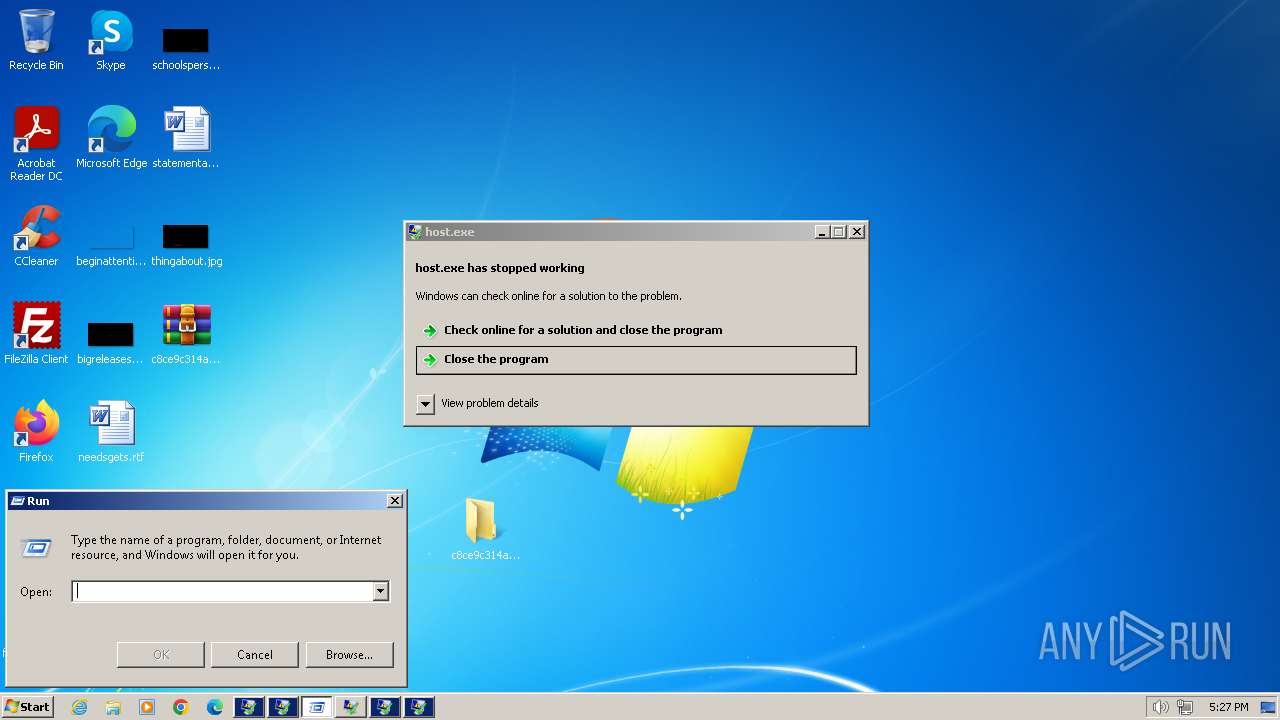Viewport: 1280px width, 720px height.
Task: Choose Check online for a solution
Action: (636, 330)
